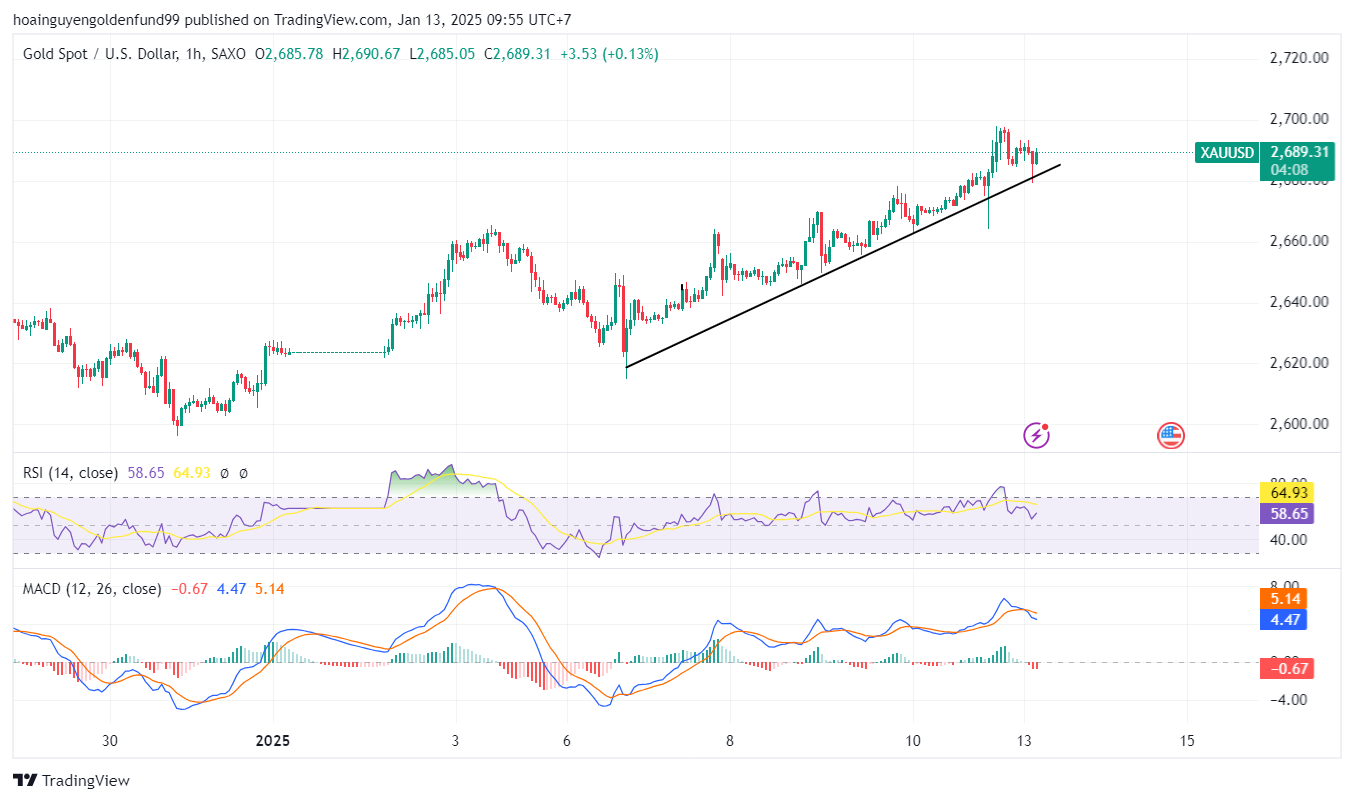Click yellow 64.93 value in RSI legend
1354x802 pixels.
click(192, 472)
